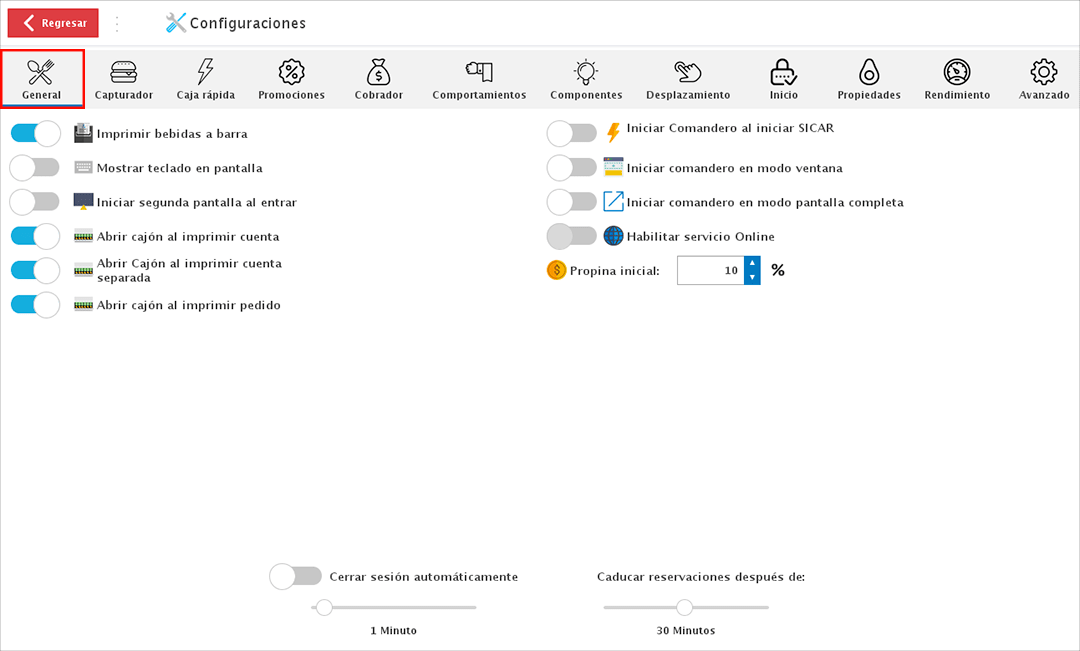Viewport: 1080px width, 651px height.
Task: Open the Avanzado gear settings
Action: pyautogui.click(x=1043, y=78)
